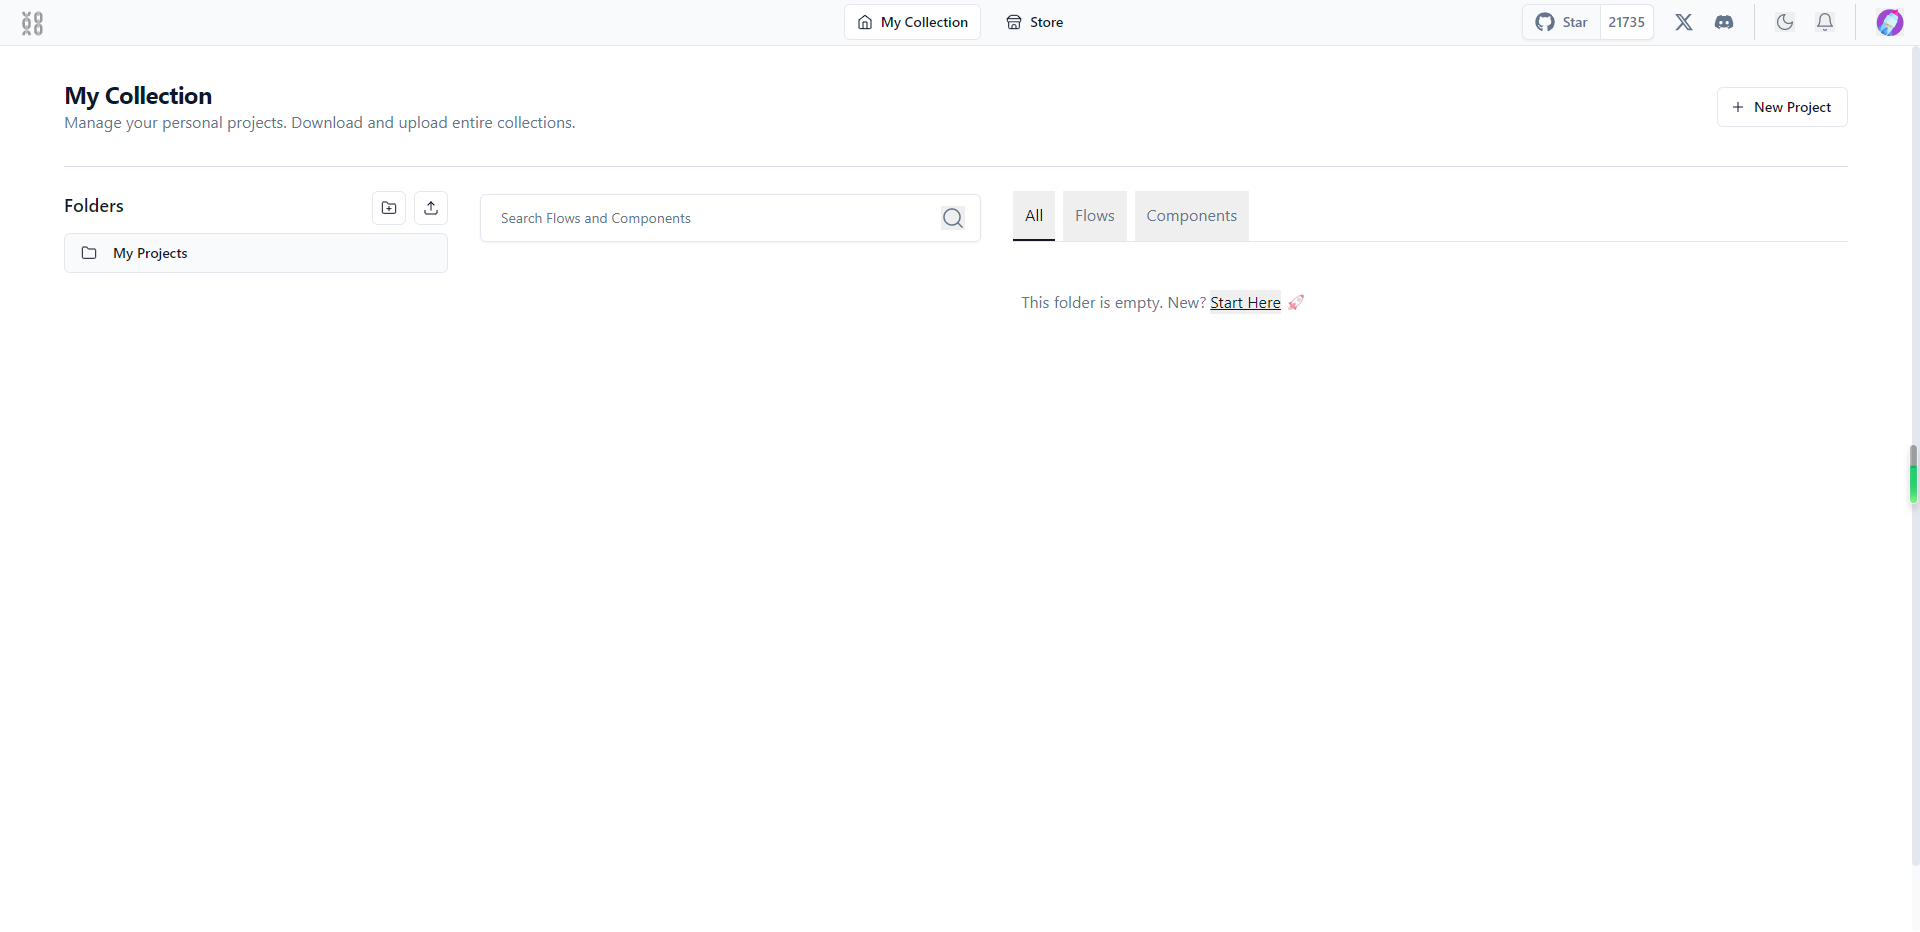Create a New Project
1920x932 pixels.
pos(1782,107)
